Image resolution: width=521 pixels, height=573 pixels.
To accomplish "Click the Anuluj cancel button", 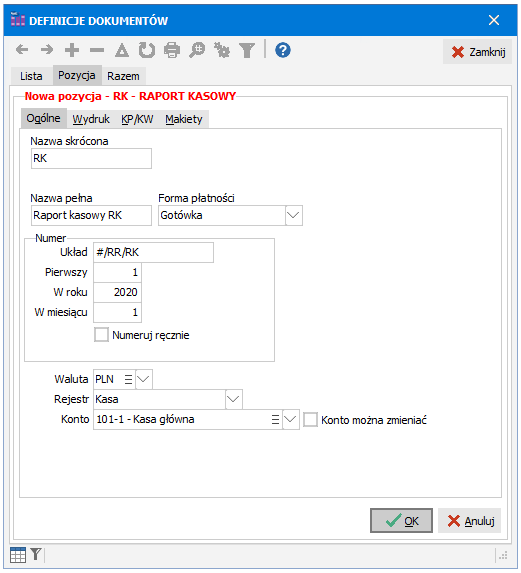I will click(469, 520).
